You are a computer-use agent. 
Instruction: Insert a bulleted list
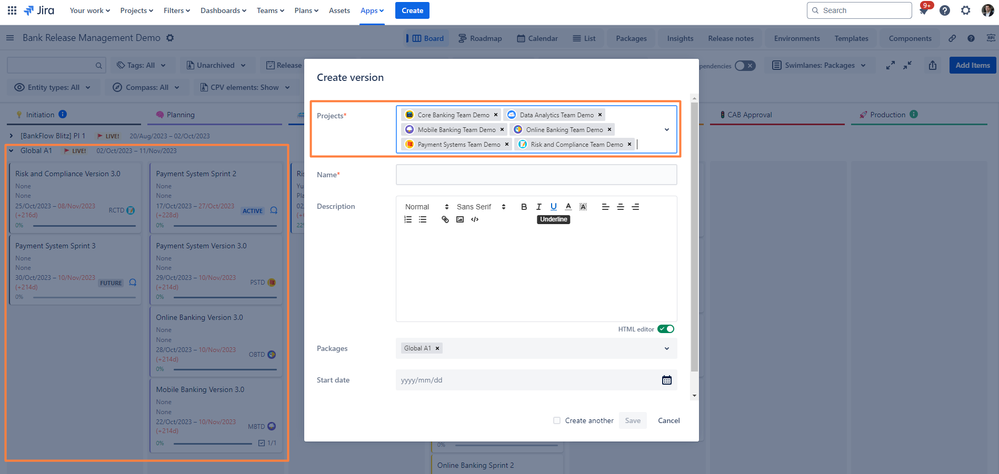tap(423, 219)
